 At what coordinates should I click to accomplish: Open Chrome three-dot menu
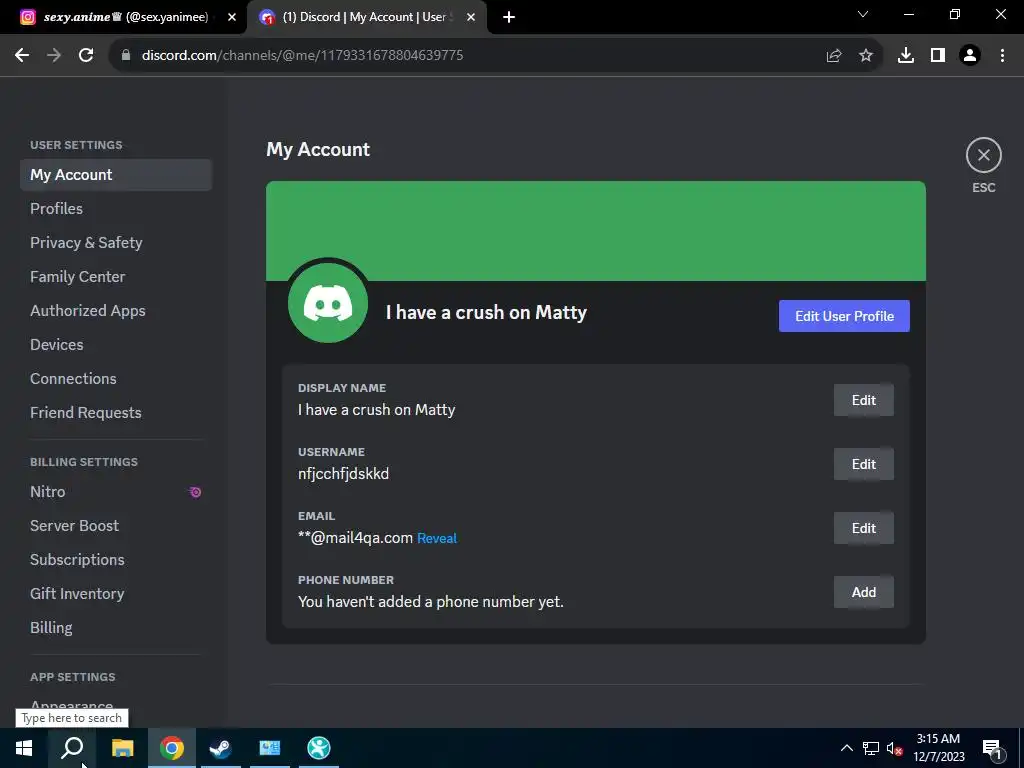1002,56
